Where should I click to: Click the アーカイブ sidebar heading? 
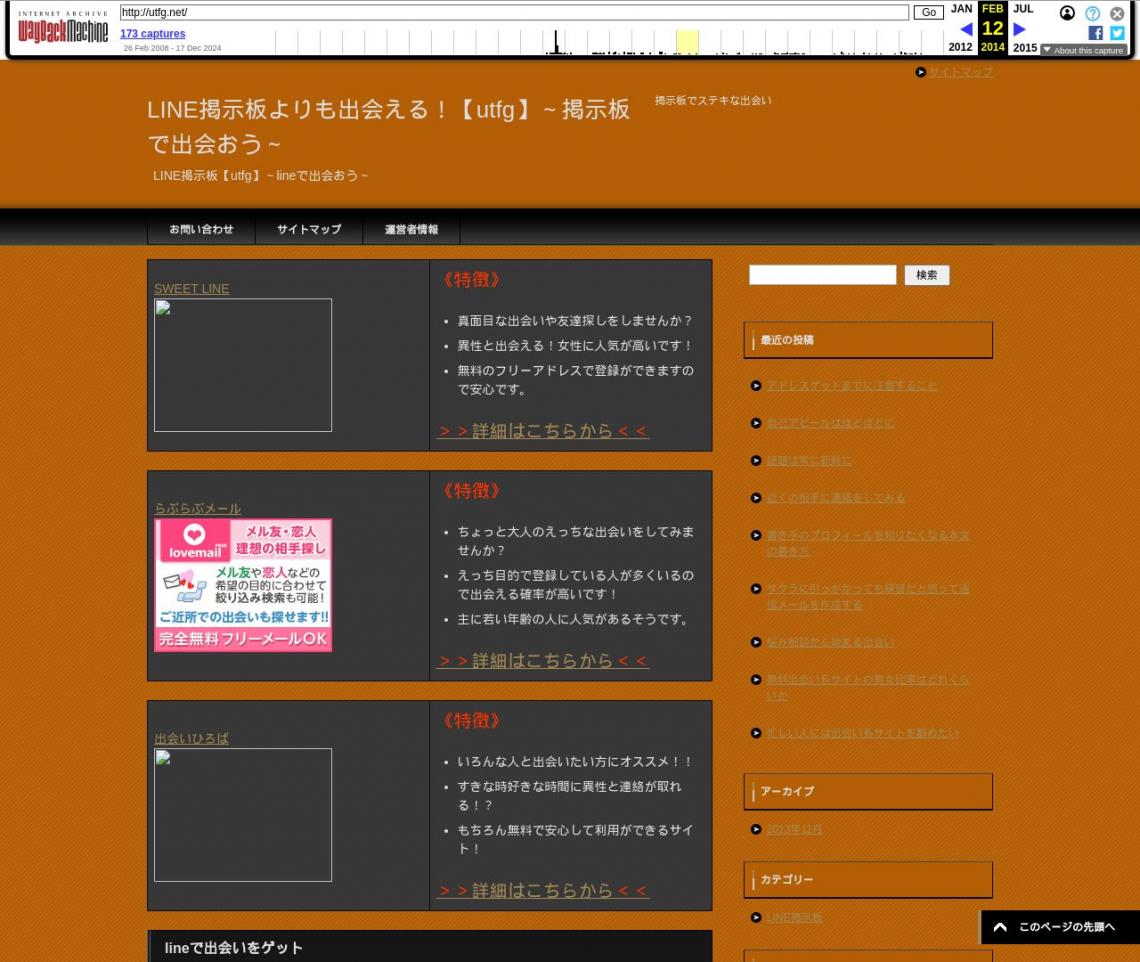click(x=868, y=791)
